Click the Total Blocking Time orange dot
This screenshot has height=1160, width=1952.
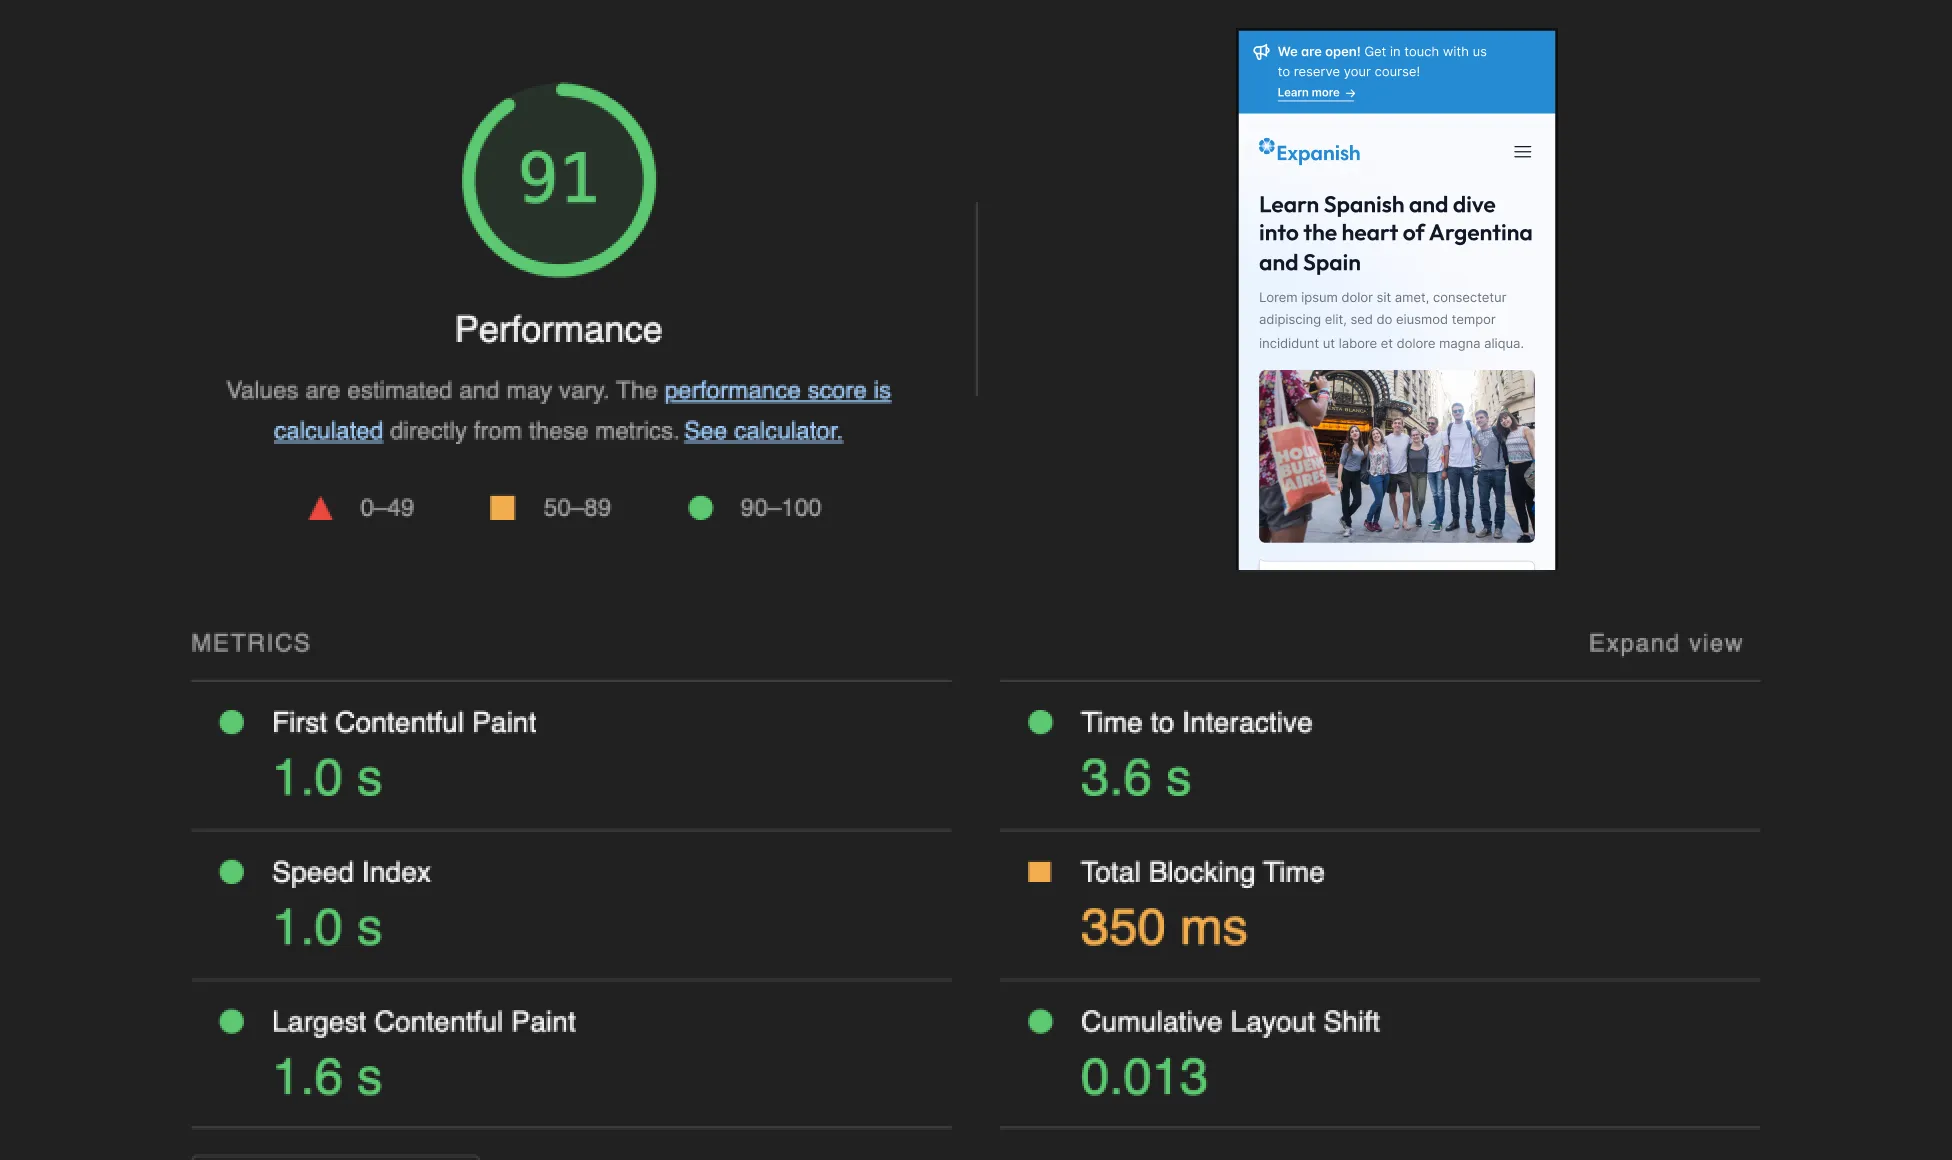1040,873
